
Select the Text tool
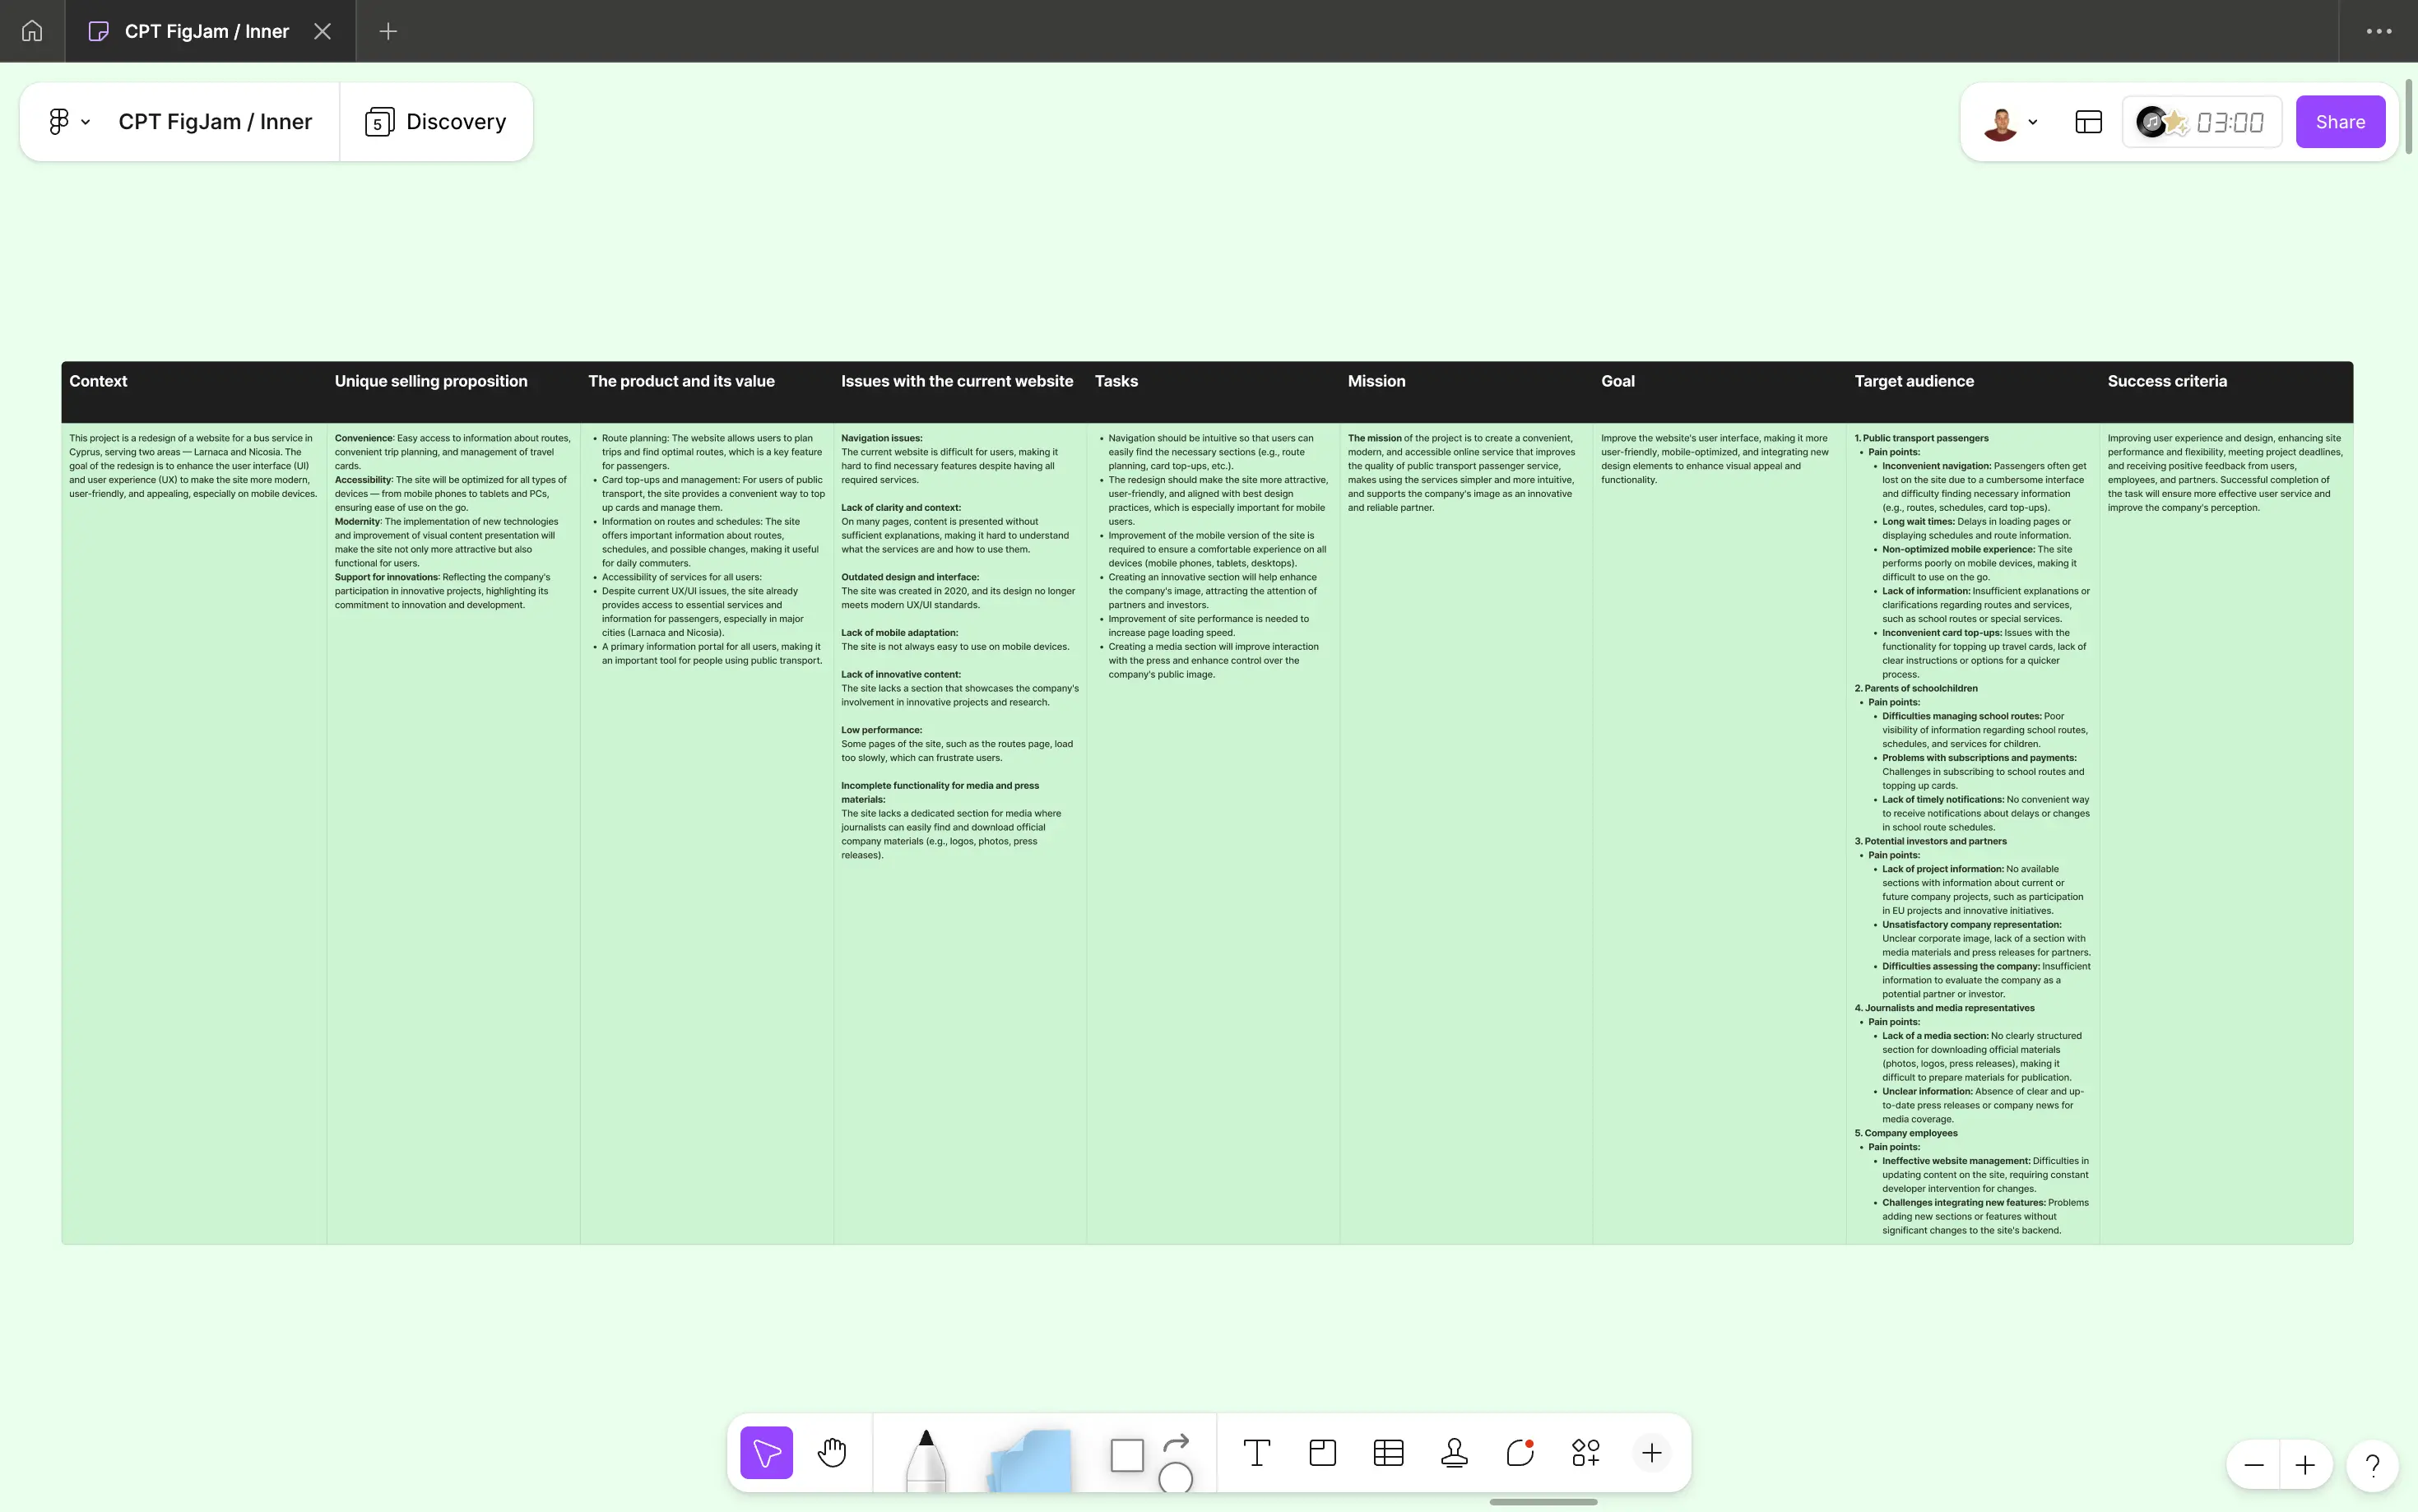click(1256, 1451)
